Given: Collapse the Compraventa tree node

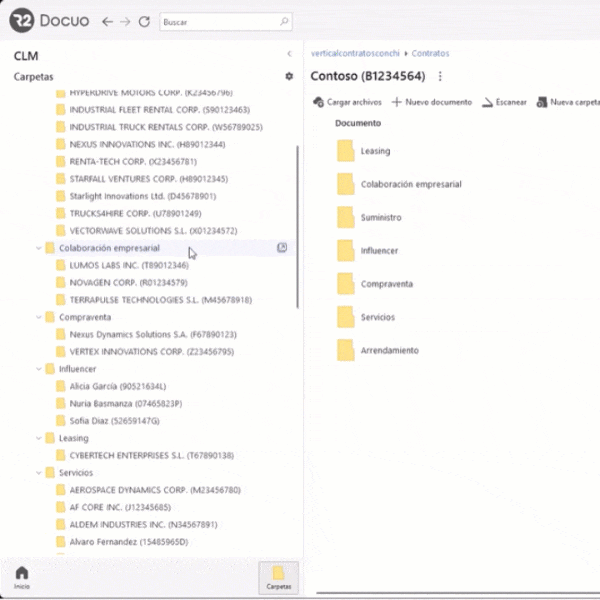Looking at the screenshot, I should (x=39, y=317).
